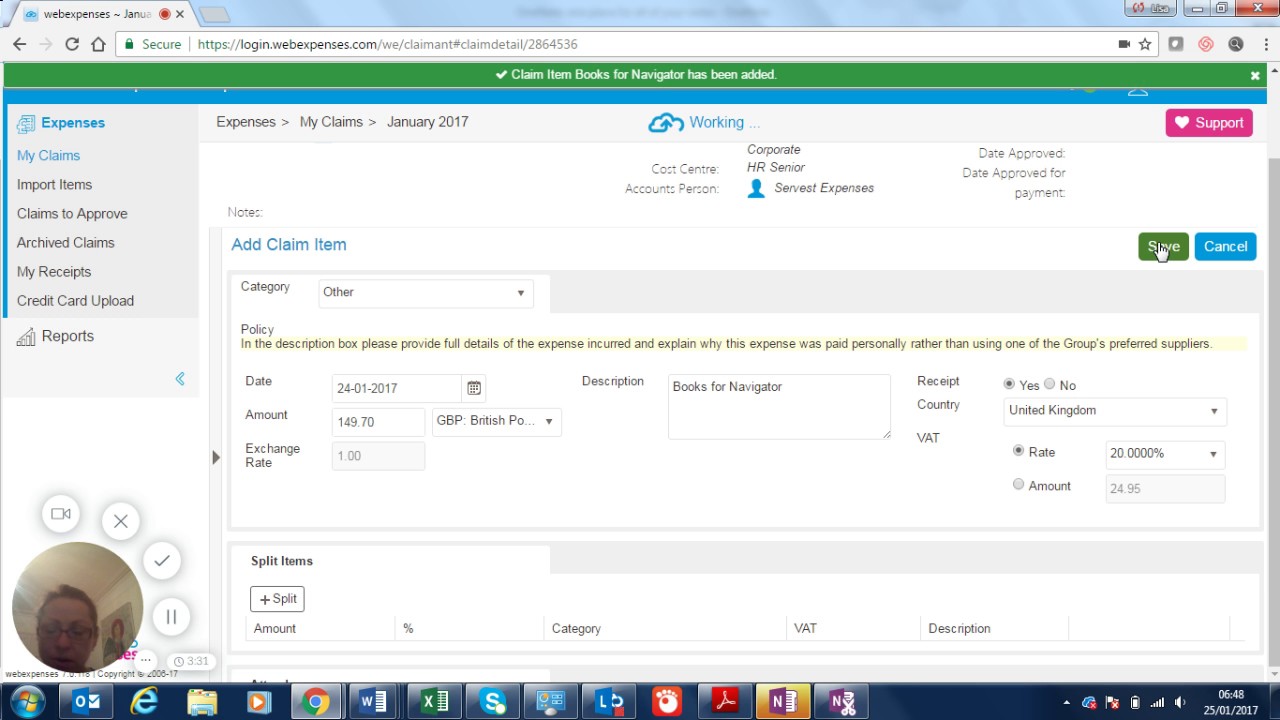Open the currency dropdown GBP British Pound
Image resolution: width=1280 pixels, height=720 pixels.
click(497, 421)
